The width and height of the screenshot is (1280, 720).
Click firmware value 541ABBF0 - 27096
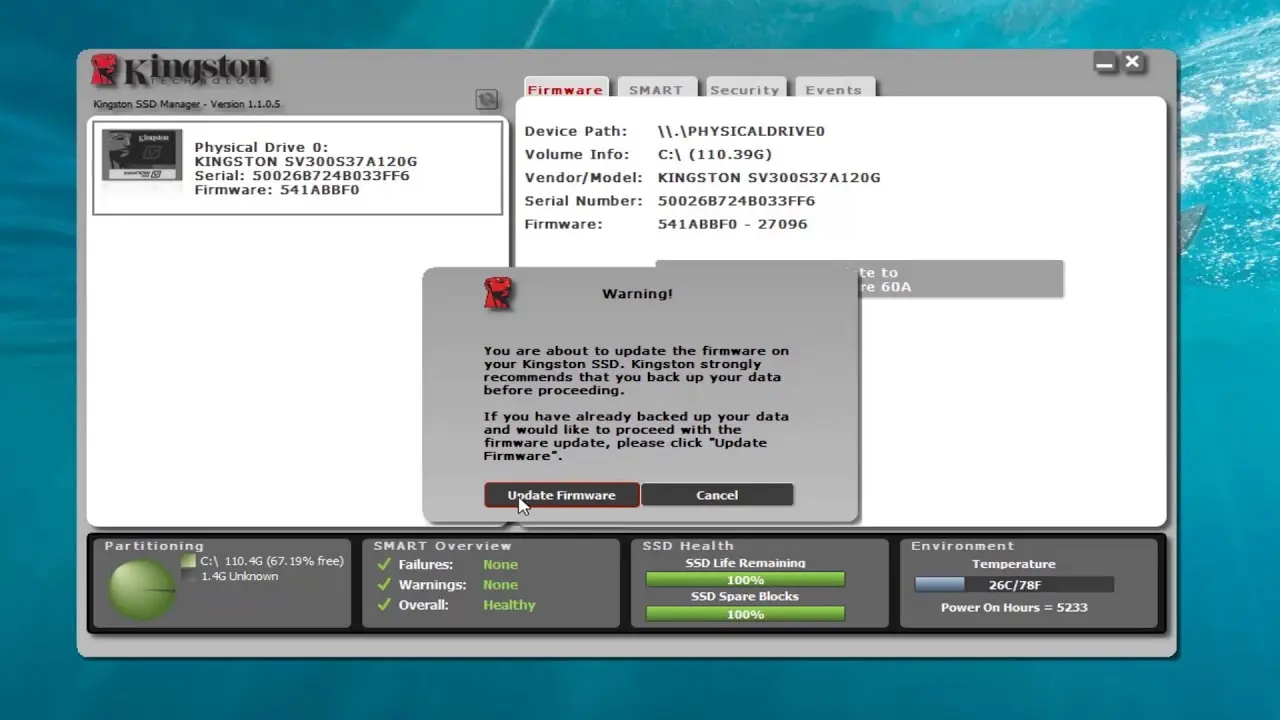732,224
